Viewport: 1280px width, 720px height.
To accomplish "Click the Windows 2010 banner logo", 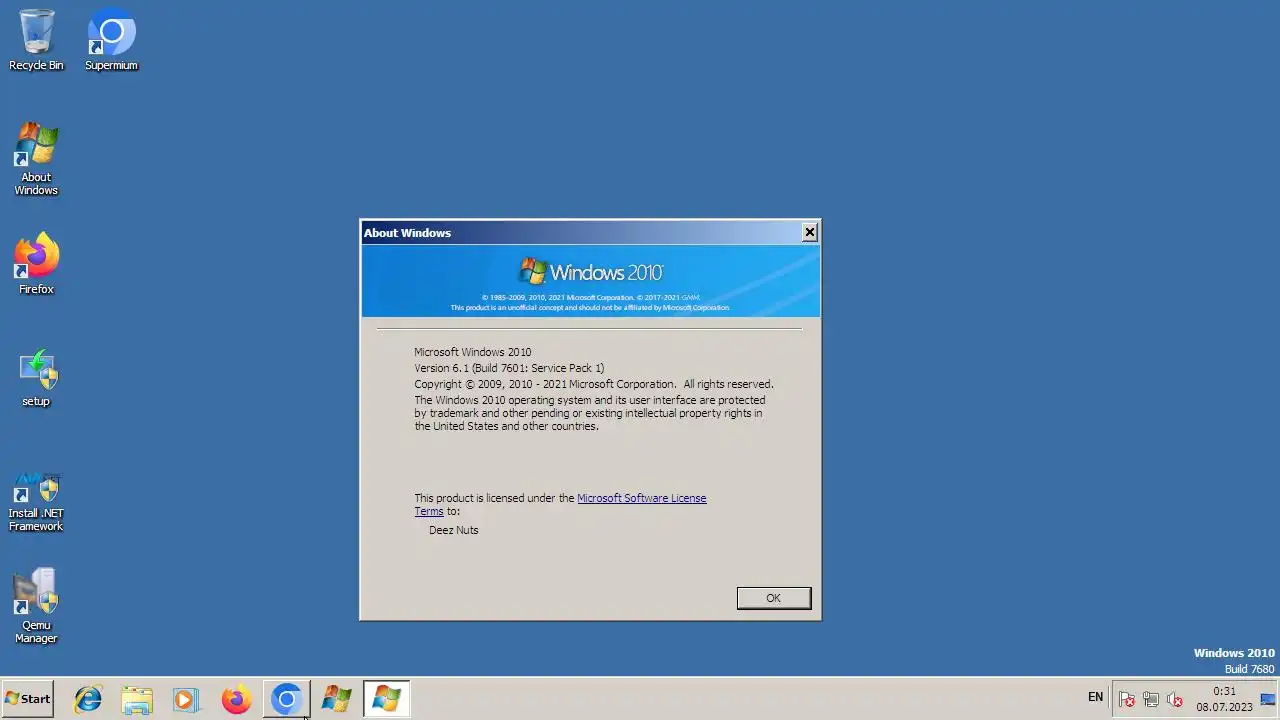I will (591, 272).
